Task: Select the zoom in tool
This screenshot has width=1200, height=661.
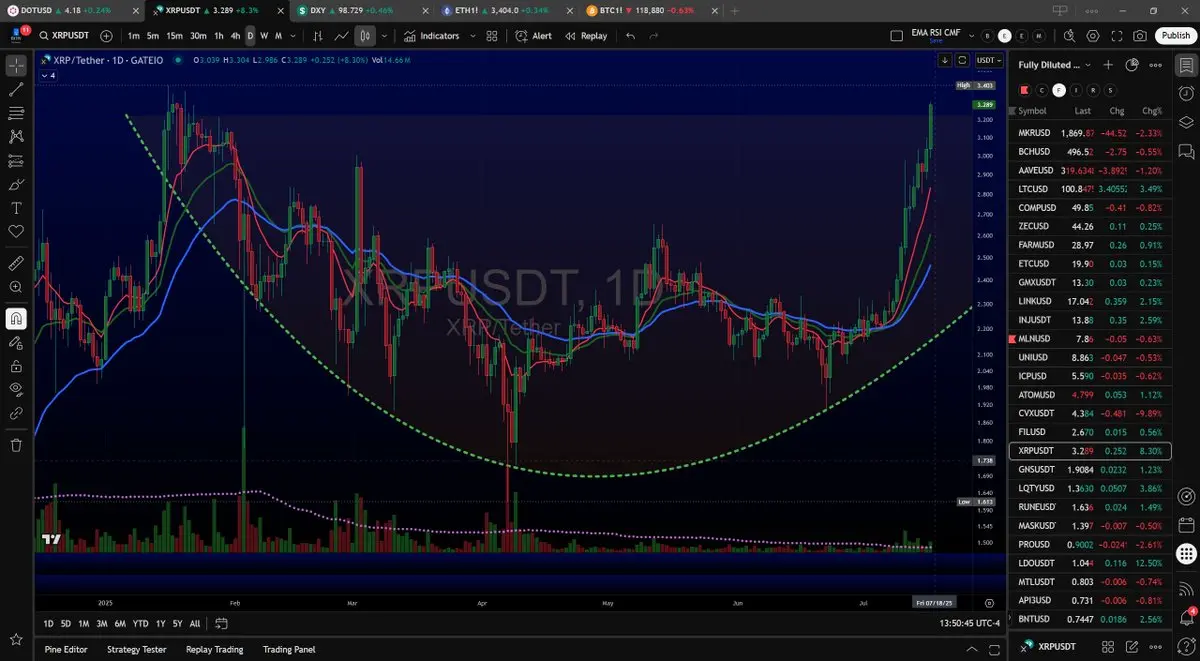Action: pyautogui.click(x=16, y=287)
